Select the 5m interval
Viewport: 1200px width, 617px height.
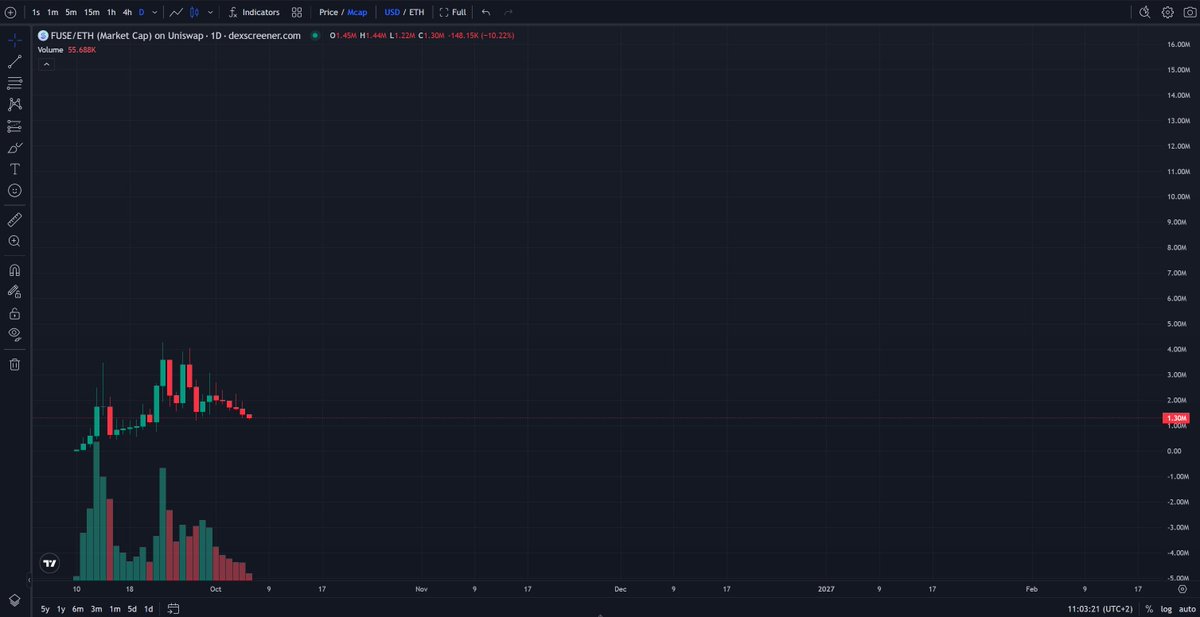tap(71, 12)
